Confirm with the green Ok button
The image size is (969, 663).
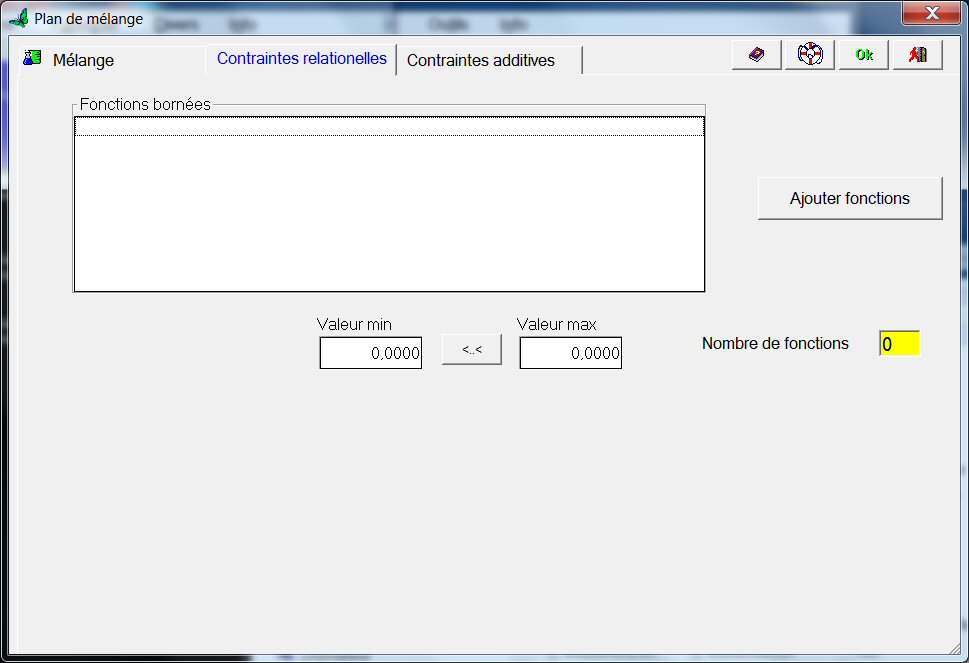tap(863, 55)
